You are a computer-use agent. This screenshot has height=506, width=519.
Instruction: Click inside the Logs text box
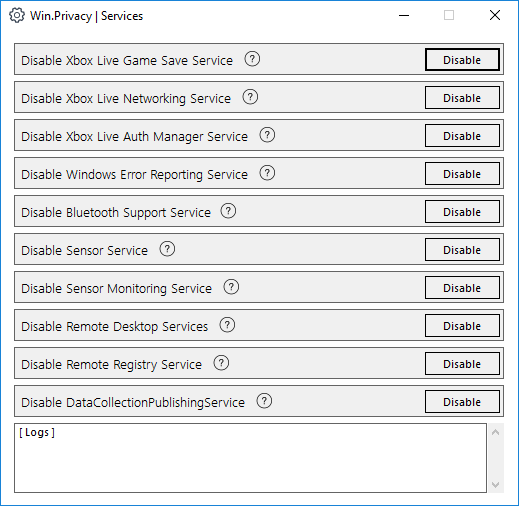250,458
